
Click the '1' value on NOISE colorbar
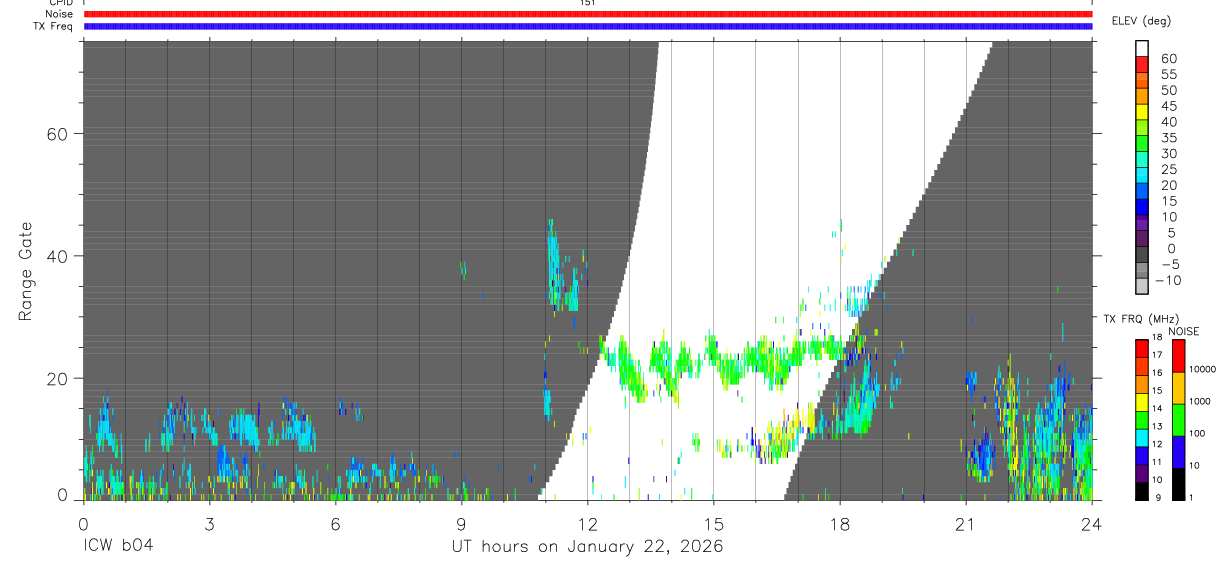1192,497
